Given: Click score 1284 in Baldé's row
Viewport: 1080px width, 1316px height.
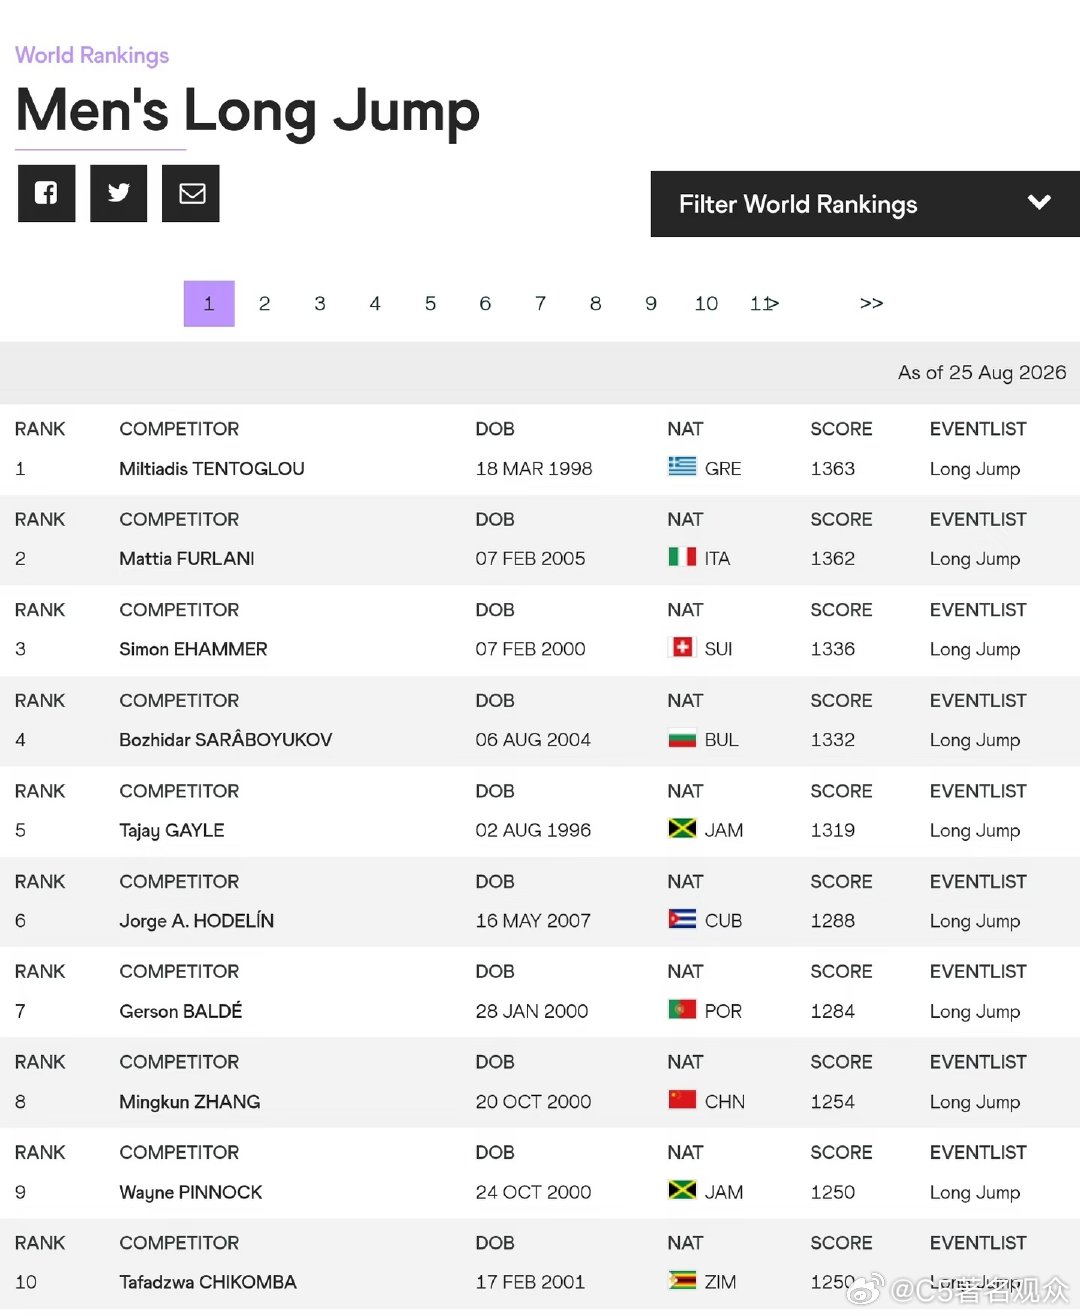Looking at the screenshot, I should pos(833,1011).
